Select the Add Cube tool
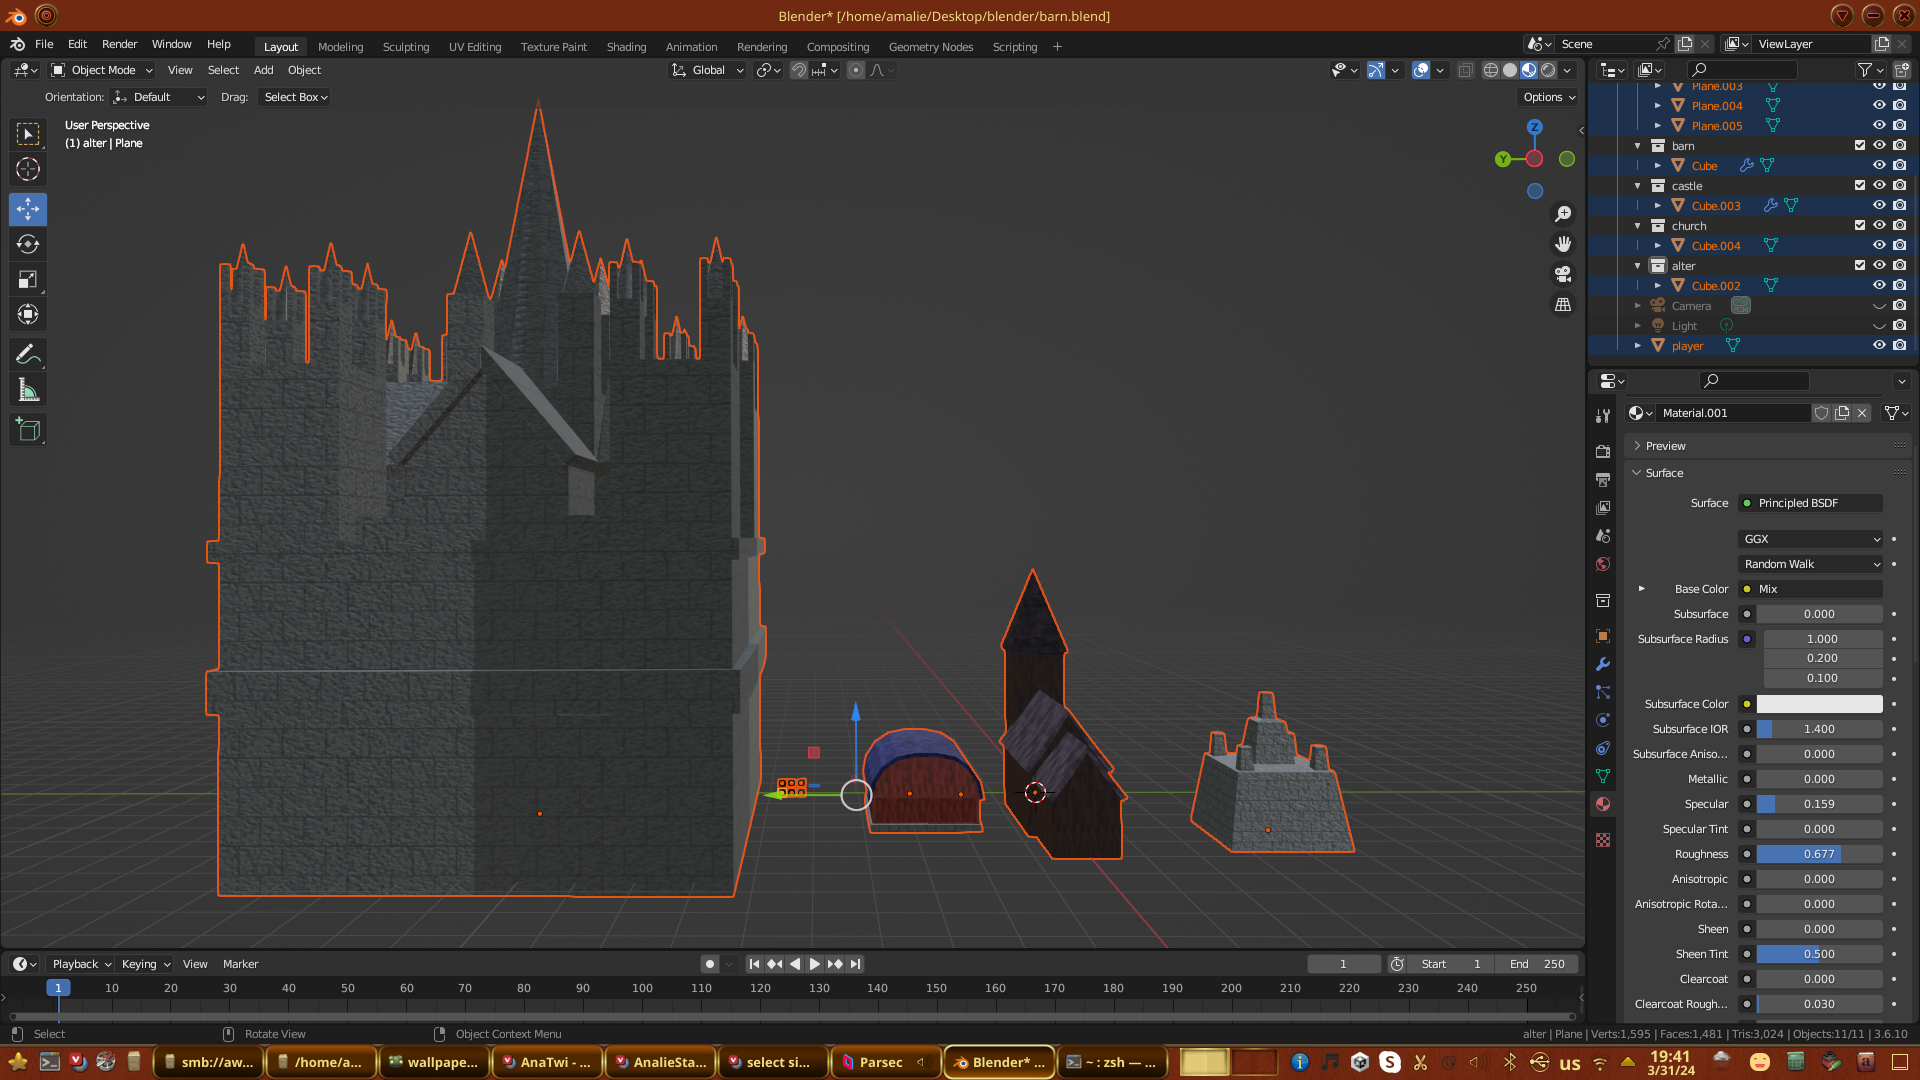 click(x=28, y=431)
